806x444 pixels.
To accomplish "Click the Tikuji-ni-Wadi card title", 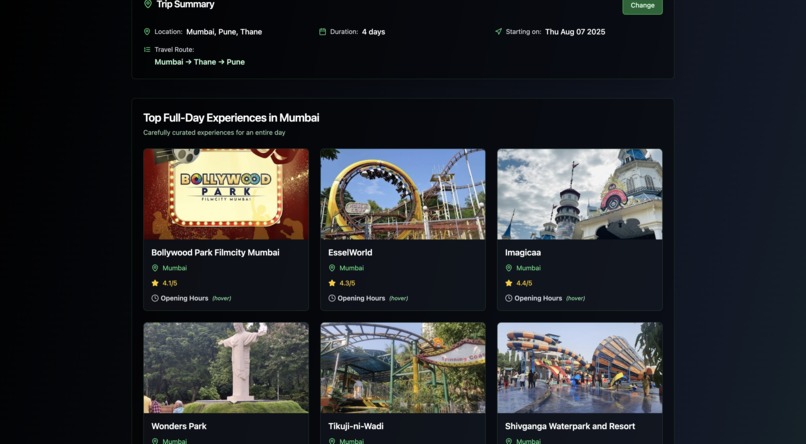I will click(356, 427).
